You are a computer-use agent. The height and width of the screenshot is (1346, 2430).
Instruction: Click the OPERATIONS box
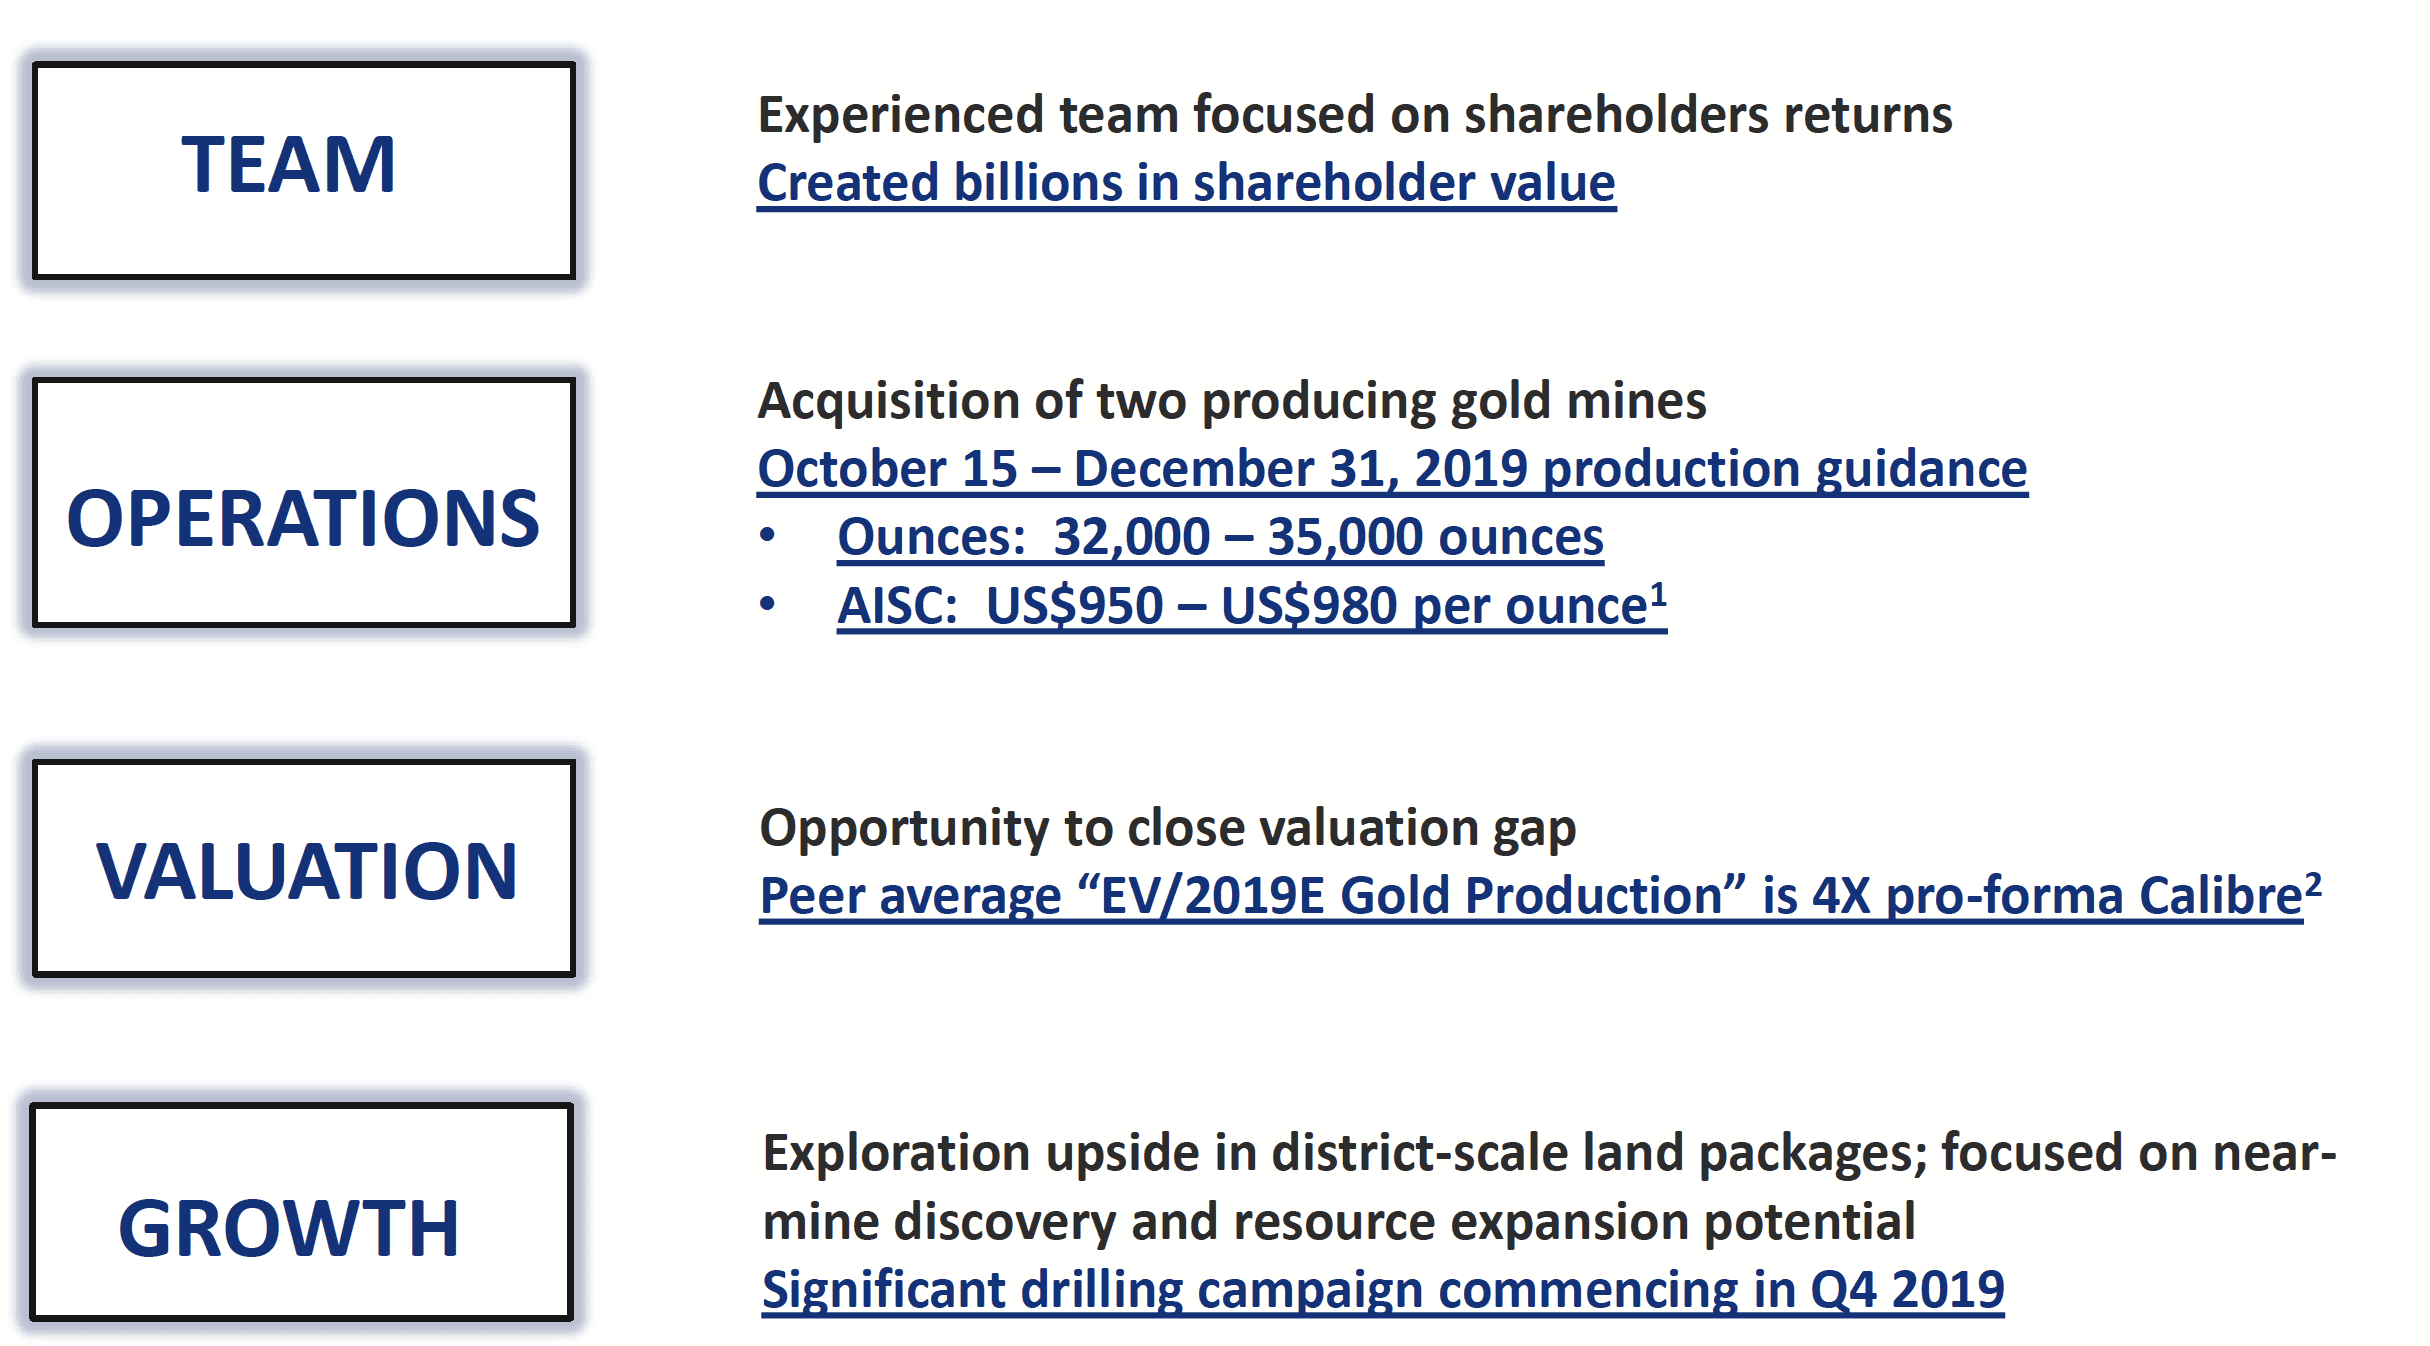pyautogui.click(x=303, y=503)
